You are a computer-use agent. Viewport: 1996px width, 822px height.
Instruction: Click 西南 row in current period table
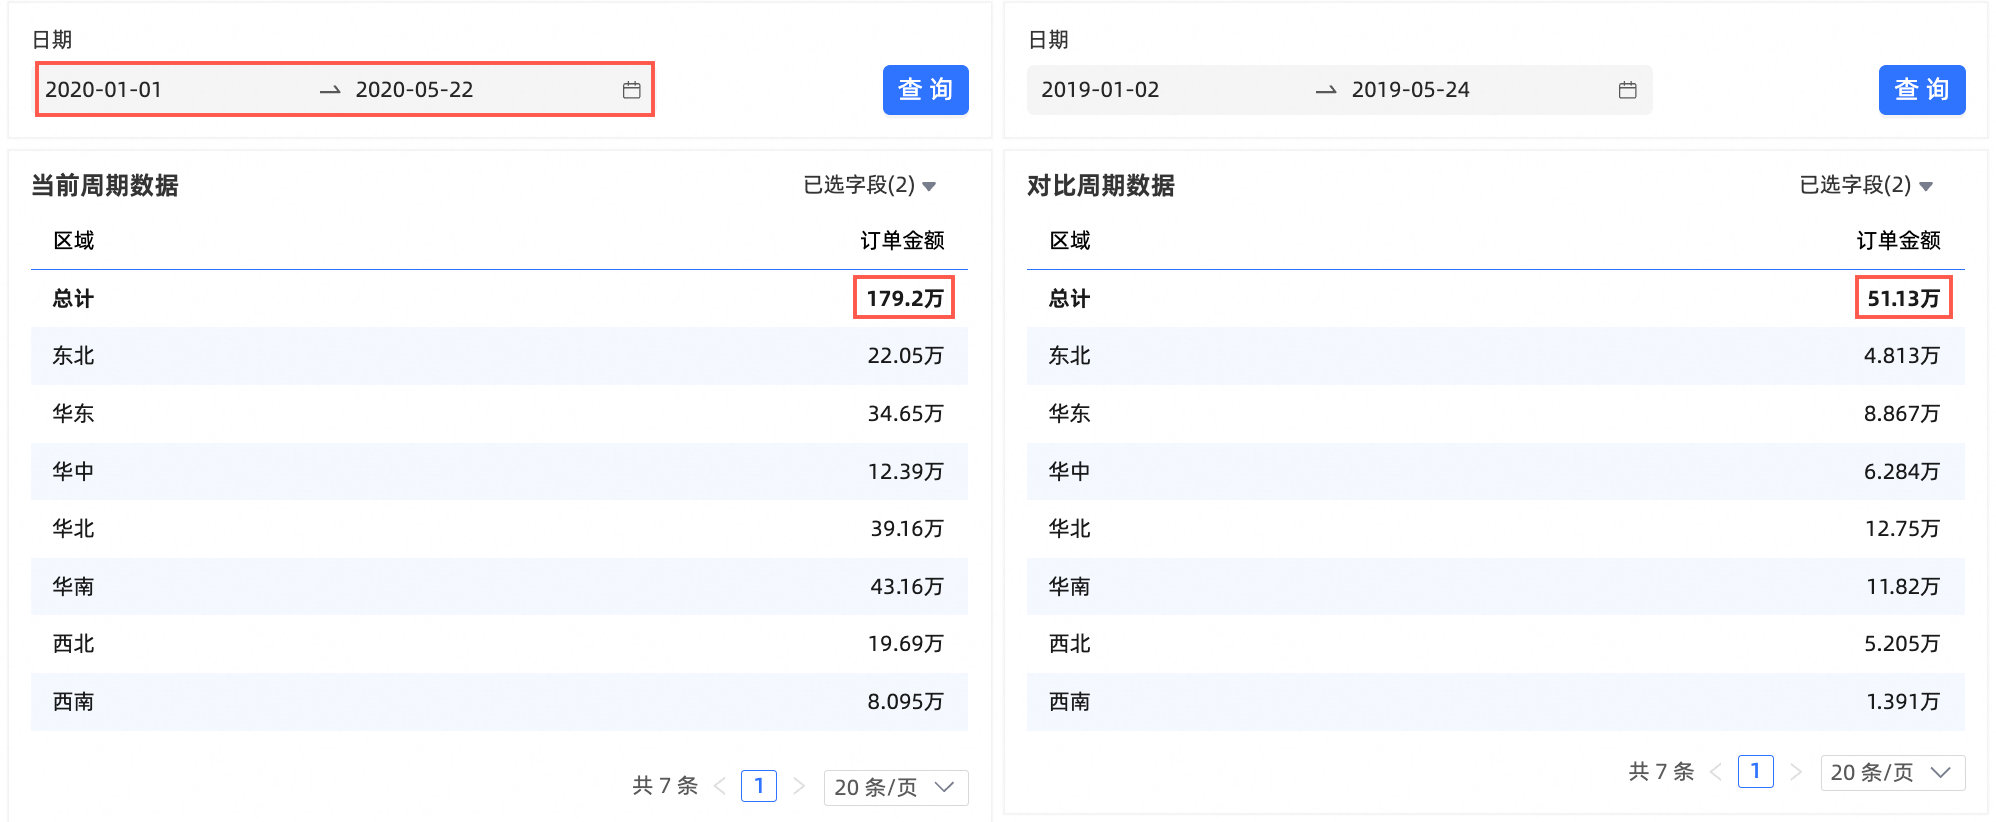pyautogui.click(x=499, y=702)
